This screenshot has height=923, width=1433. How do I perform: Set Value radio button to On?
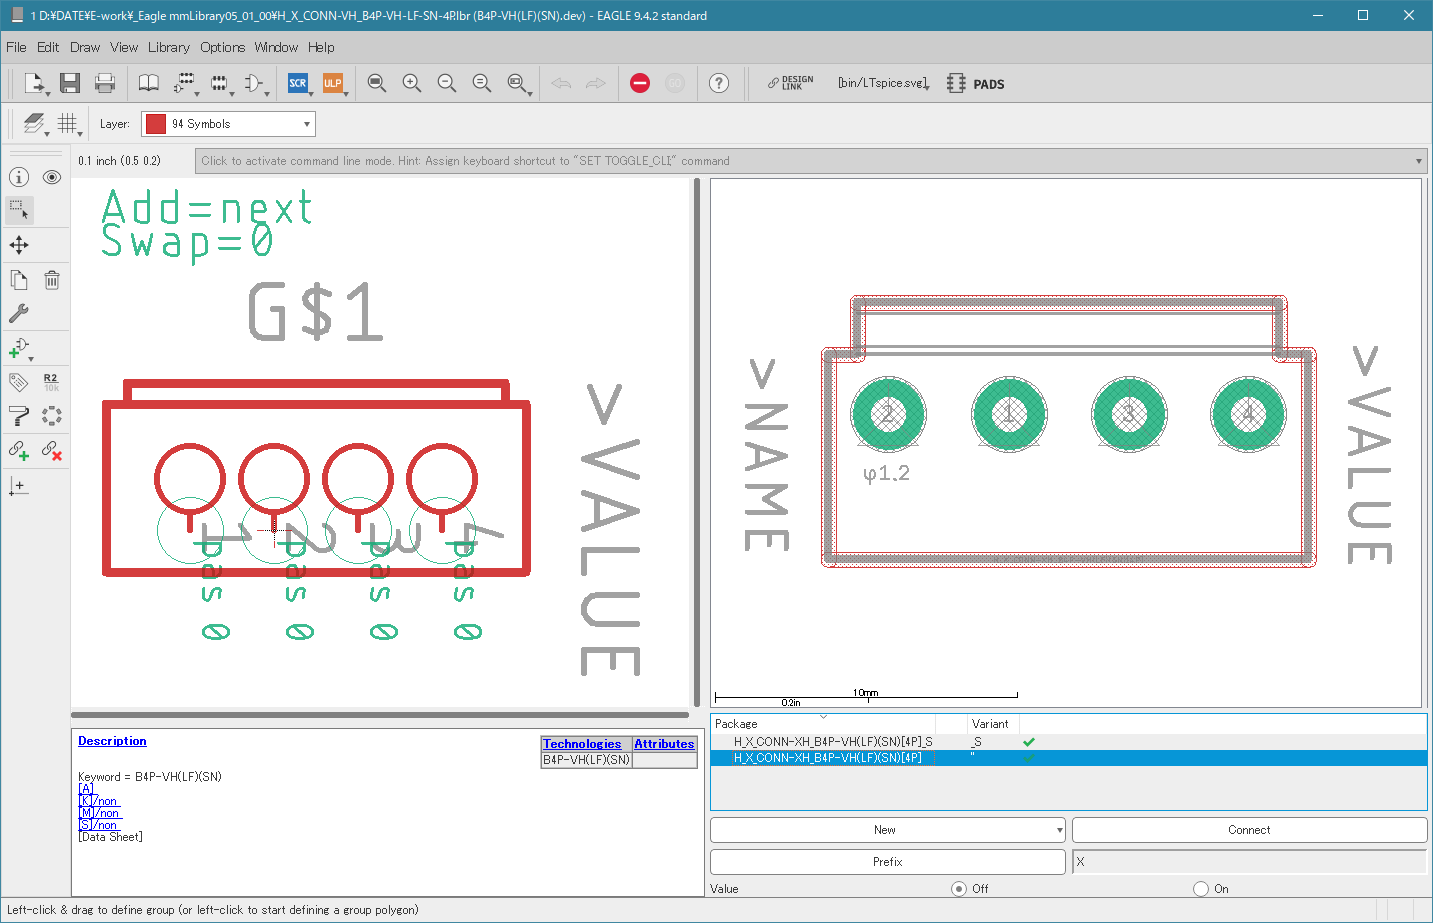tap(1201, 888)
